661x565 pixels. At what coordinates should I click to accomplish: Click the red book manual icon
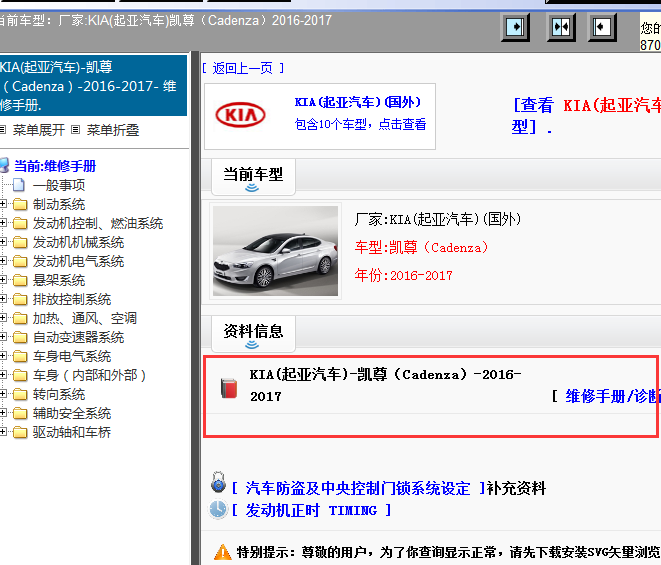coord(229,388)
